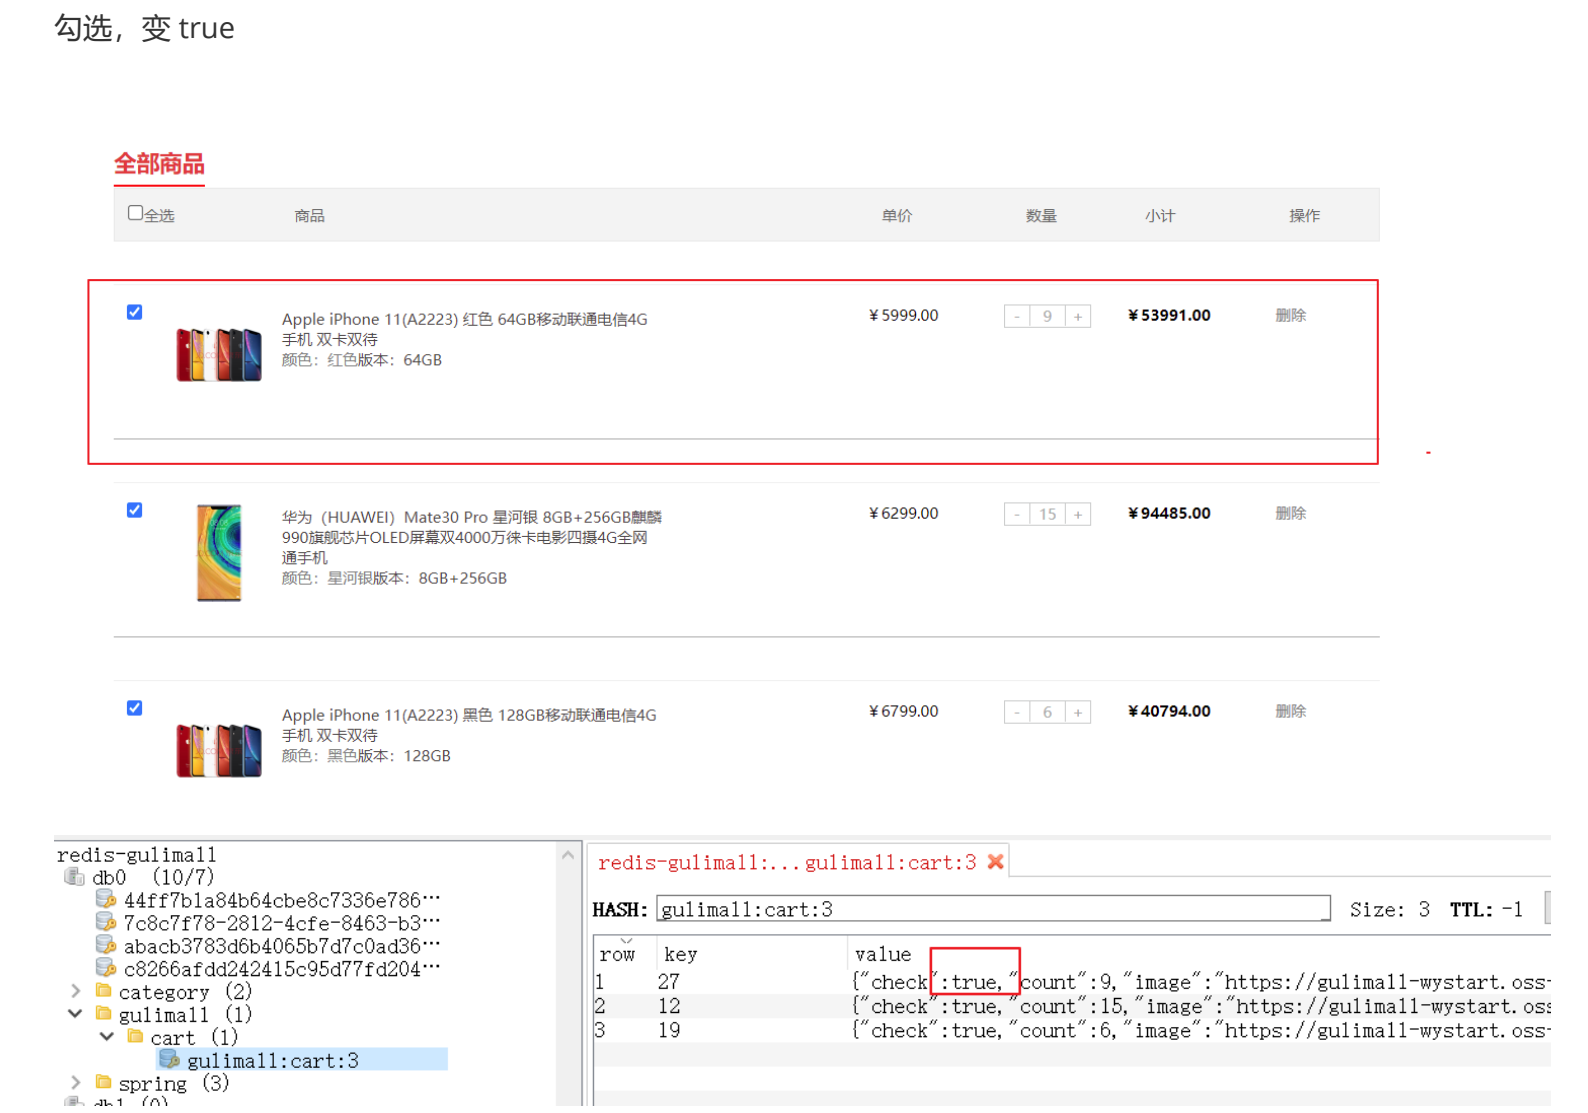Click the db0 database icon
Image resolution: width=1588 pixels, height=1113 pixels.
pos(74,877)
